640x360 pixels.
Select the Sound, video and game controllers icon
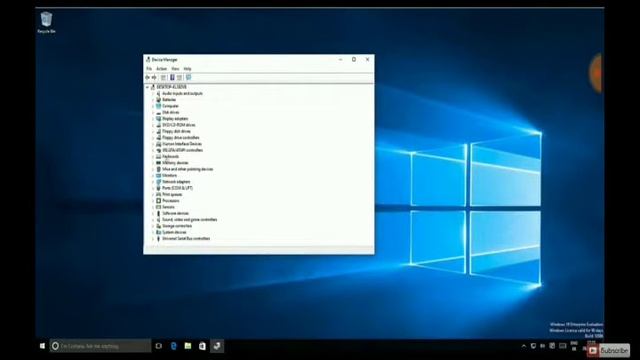pos(158,220)
